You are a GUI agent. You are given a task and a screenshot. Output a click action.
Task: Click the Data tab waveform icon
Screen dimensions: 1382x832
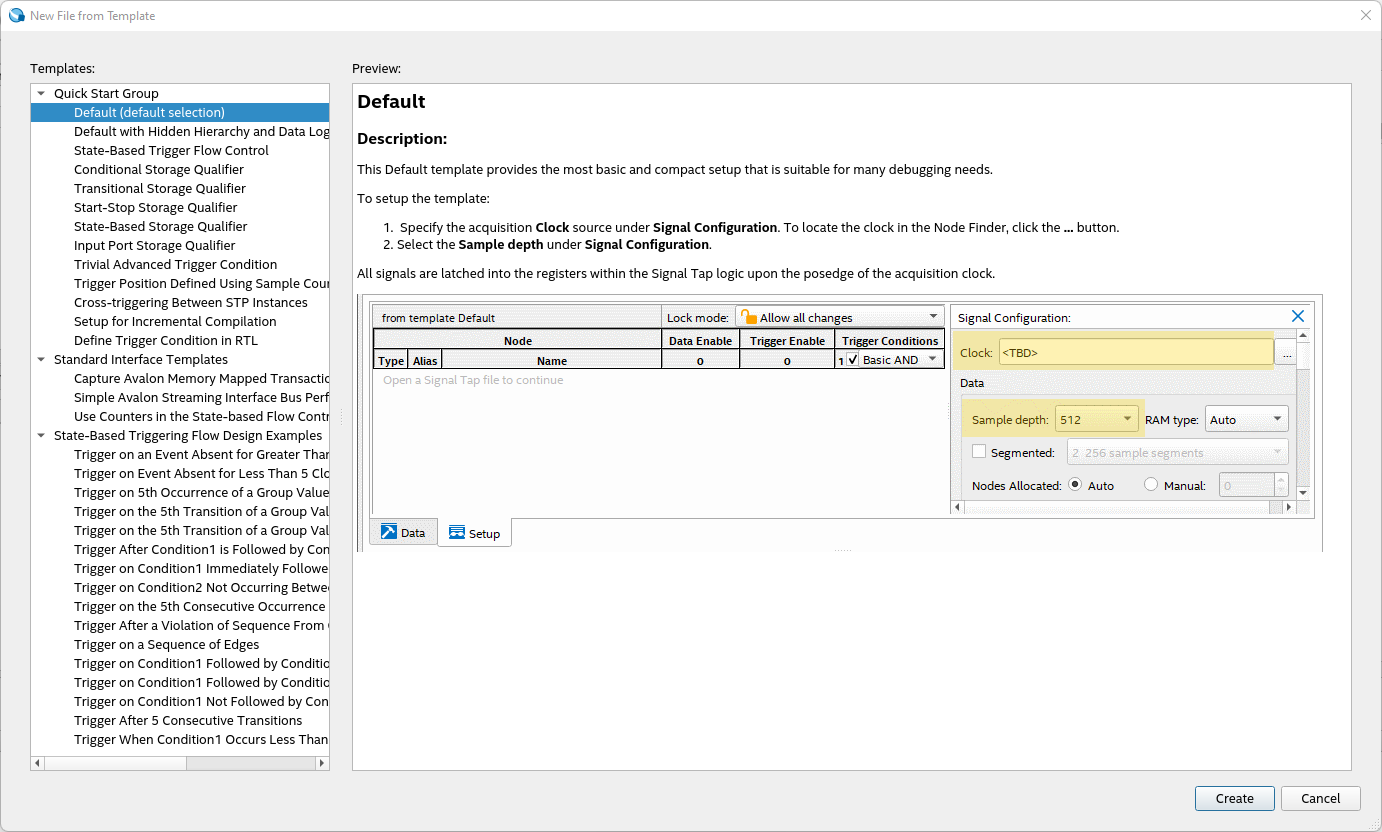(x=389, y=532)
